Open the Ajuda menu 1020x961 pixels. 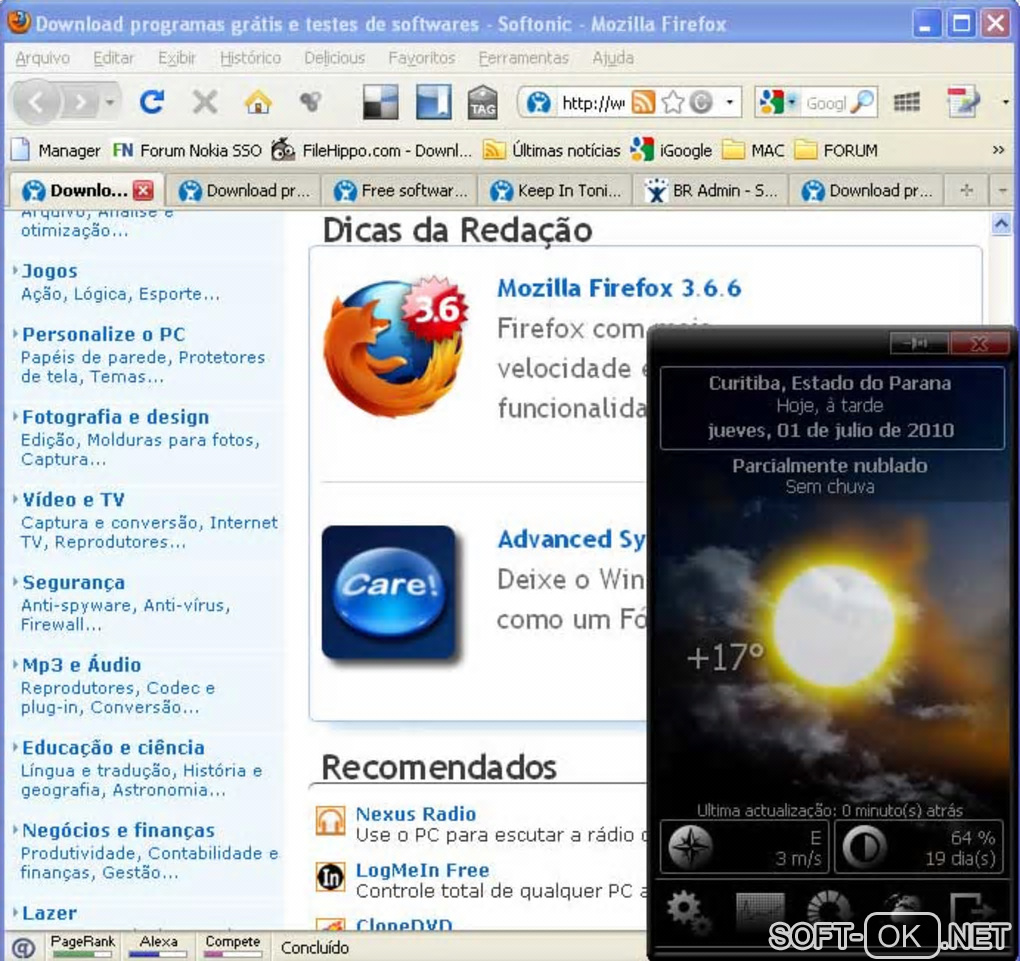[612, 59]
